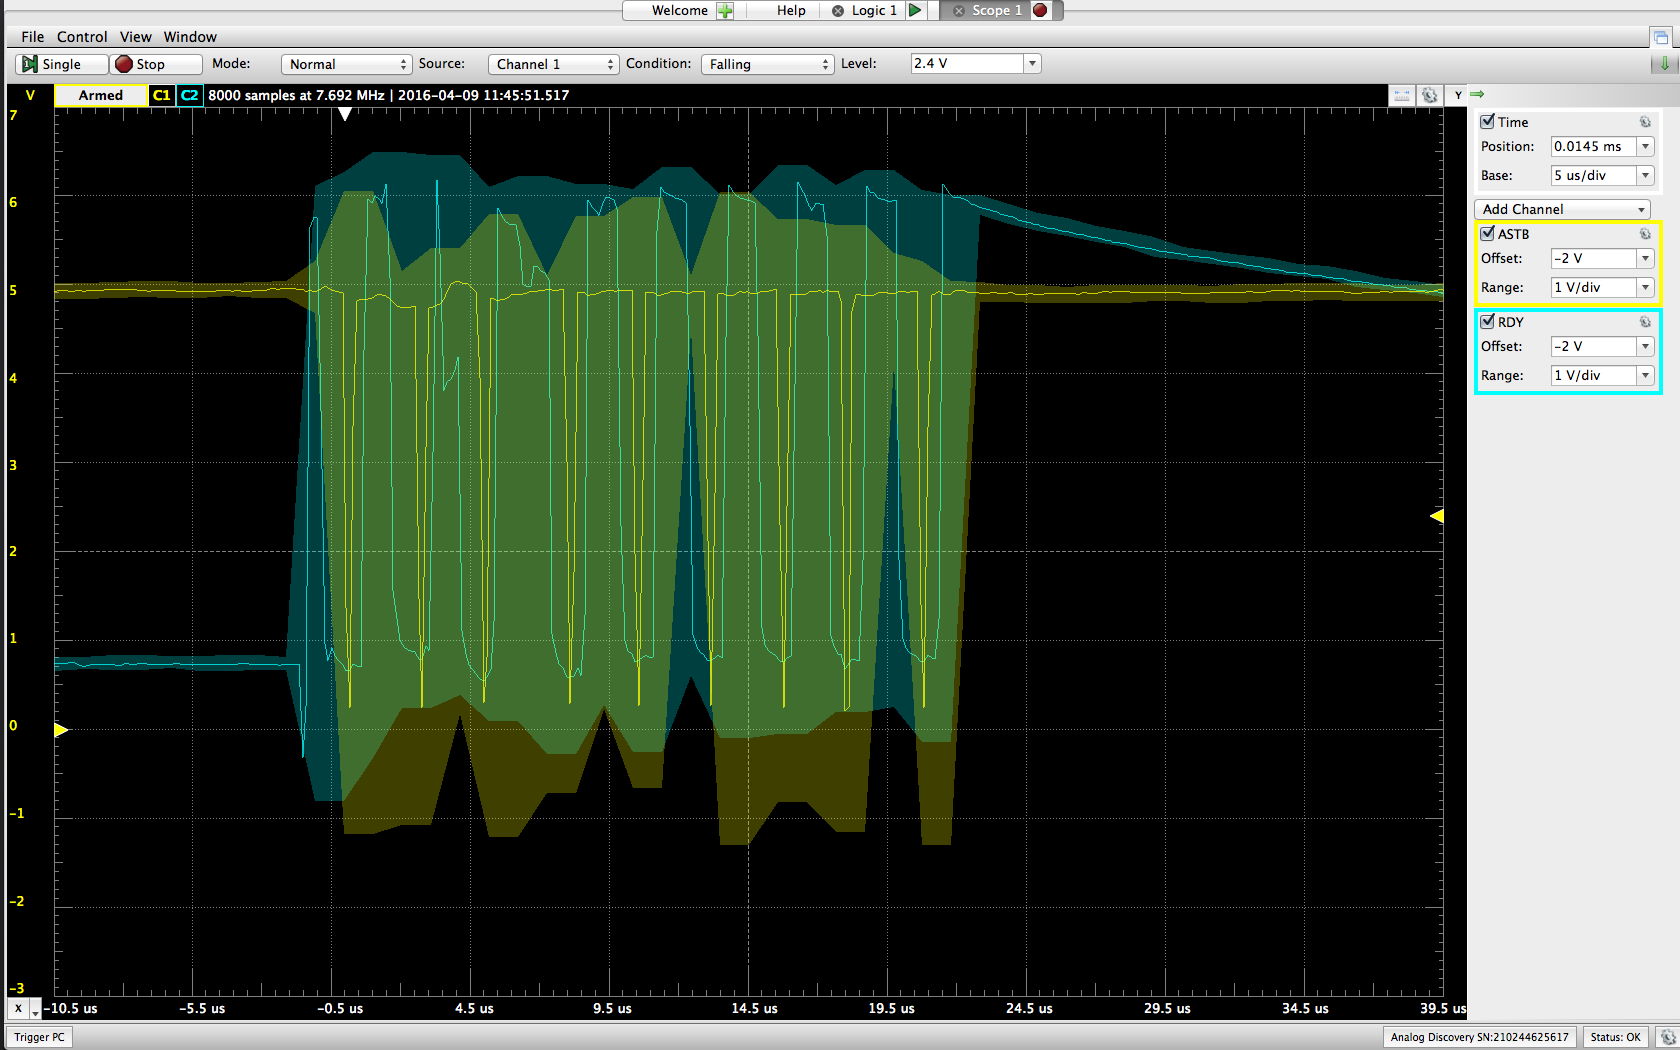Image resolution: width=1680 pixels, height=1050 pixels.
Task: Click the green plus icon beside Welcome
Action: (x=725, y=11)
